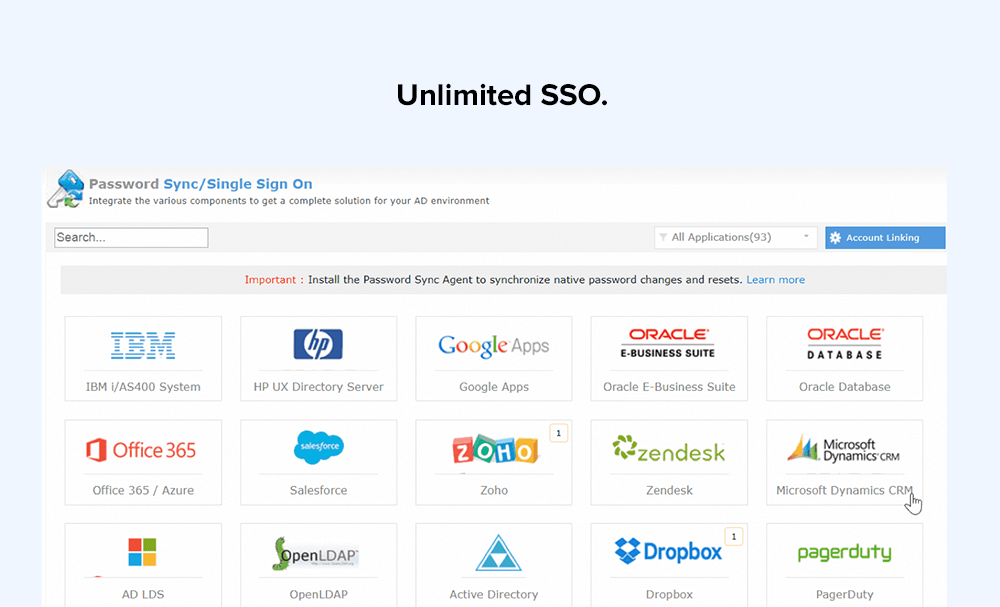Click the Office 365 logo
This screenshot has width=1000, height=607.
click(x=142, y=450)
